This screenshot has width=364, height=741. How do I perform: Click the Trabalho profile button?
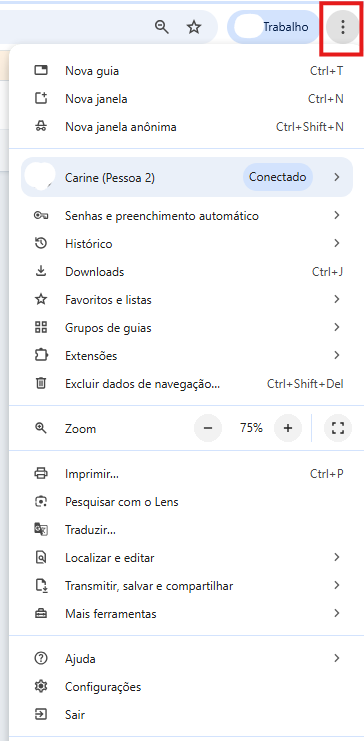click(x=274, y=27)
